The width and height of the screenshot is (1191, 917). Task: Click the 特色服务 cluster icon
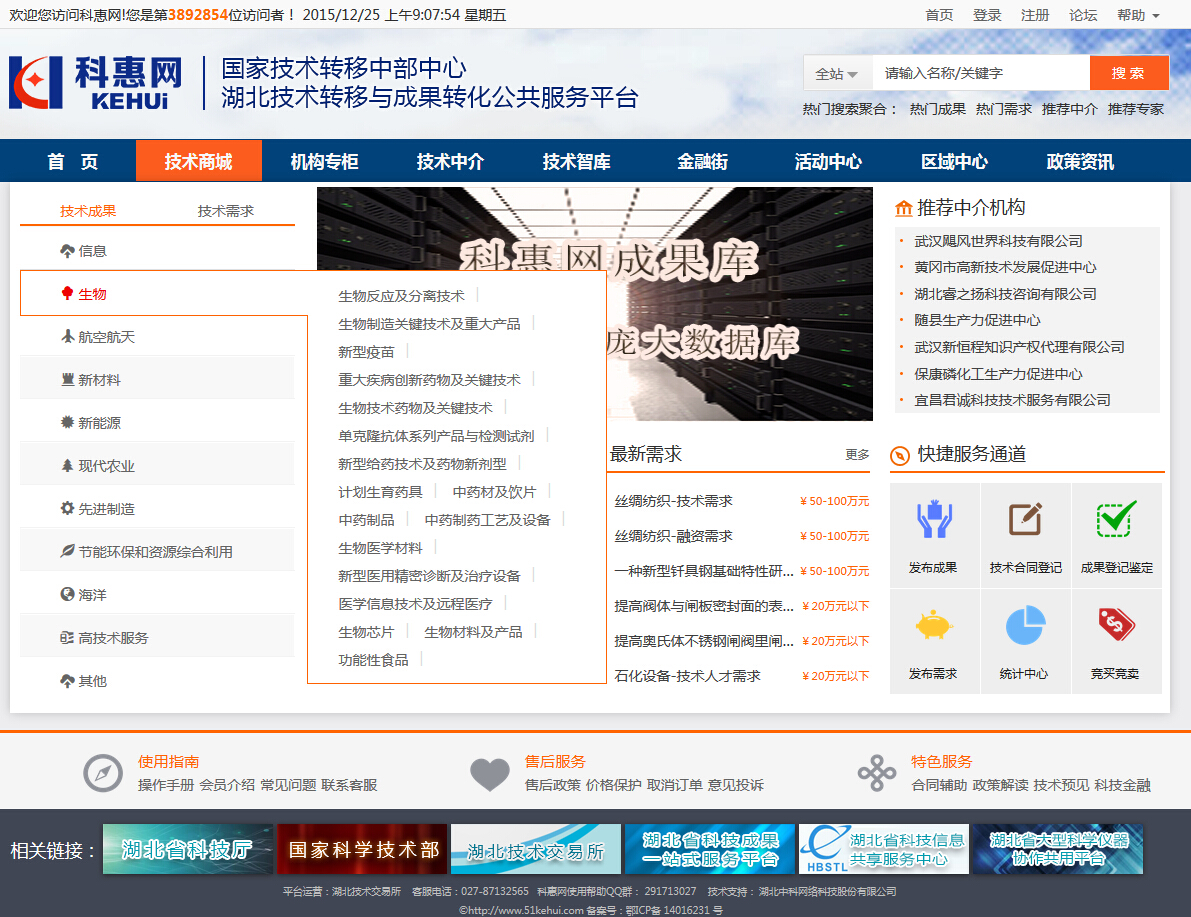877,773
